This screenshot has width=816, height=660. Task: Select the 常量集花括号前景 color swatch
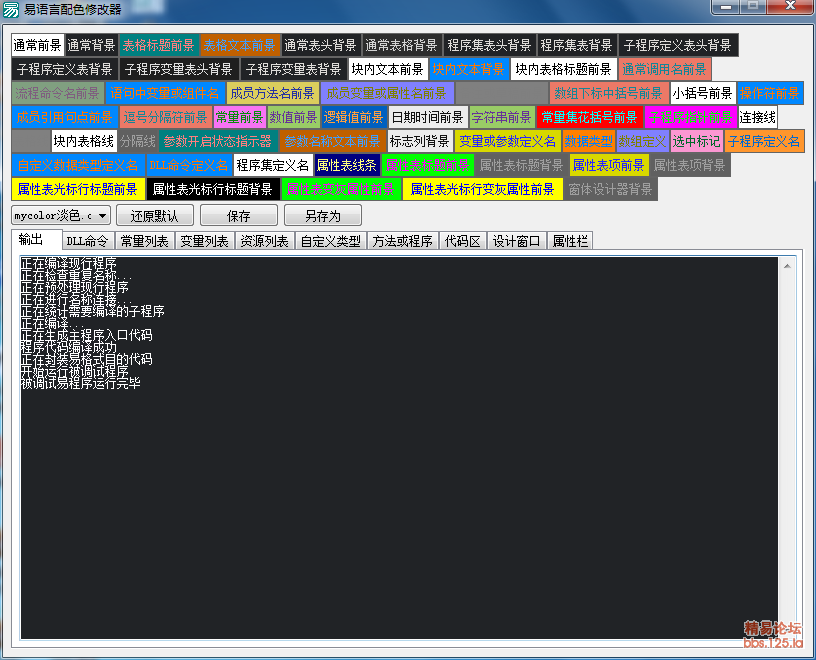[x=590, y=117]
